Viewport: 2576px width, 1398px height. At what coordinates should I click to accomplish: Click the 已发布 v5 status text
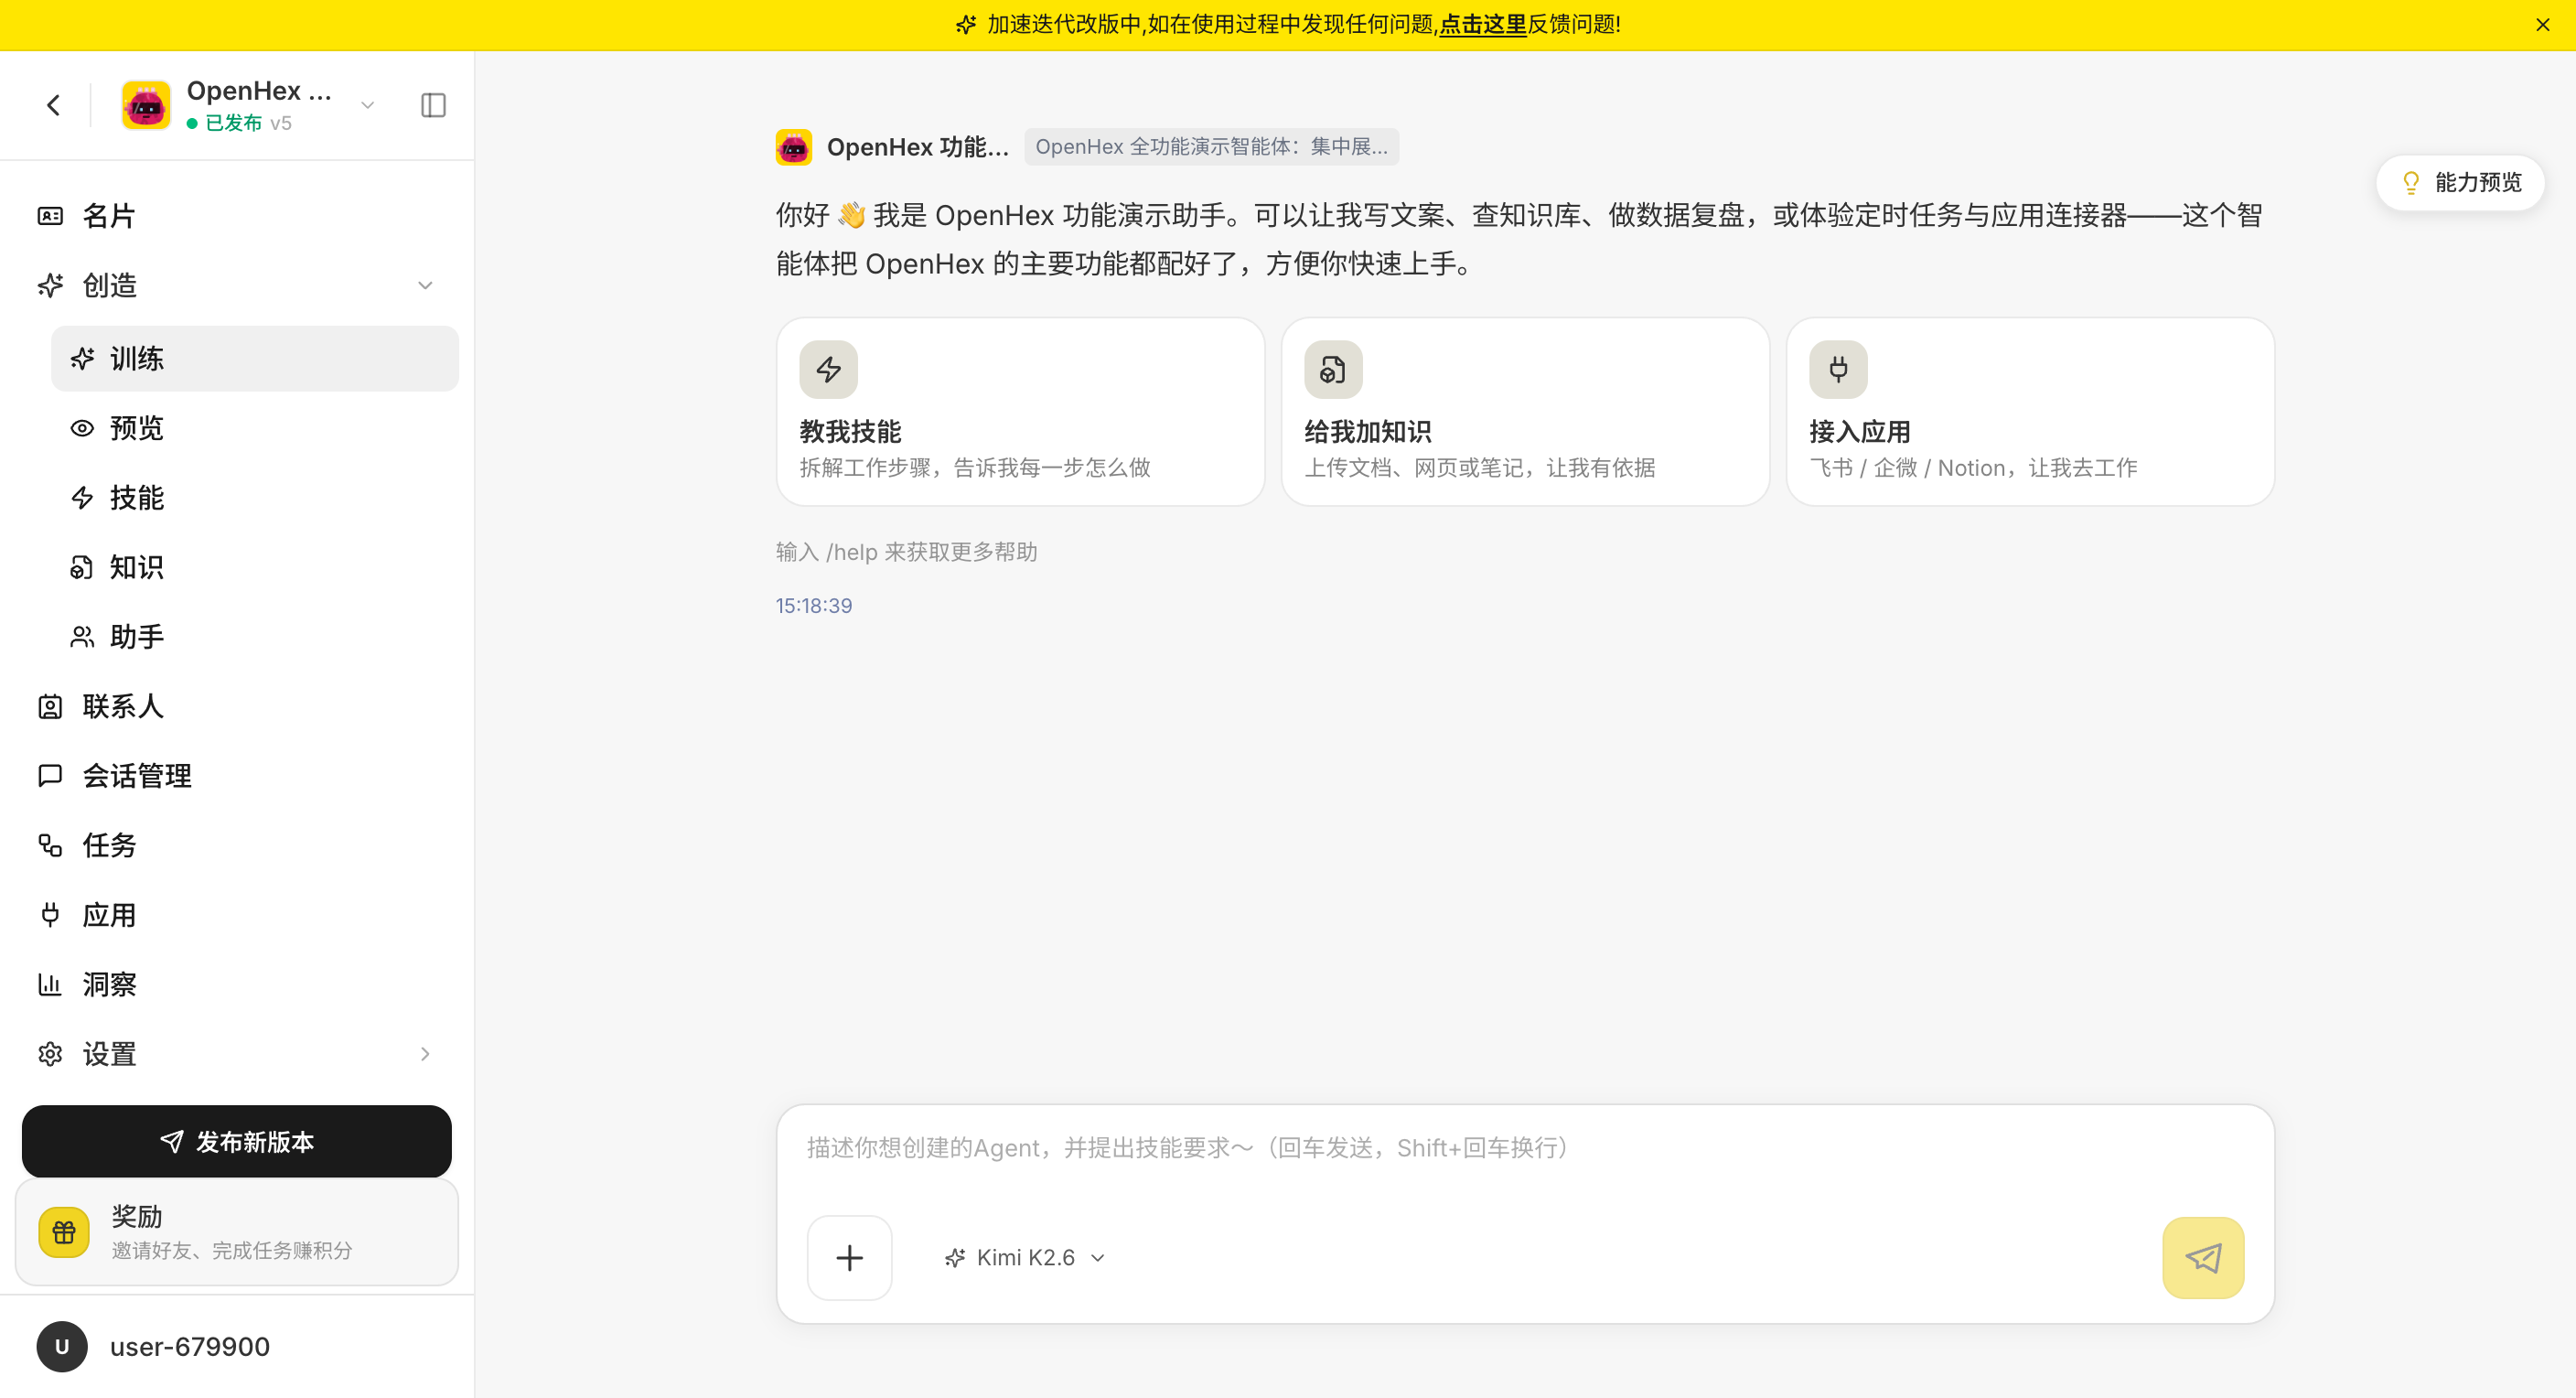pos(240,123)
